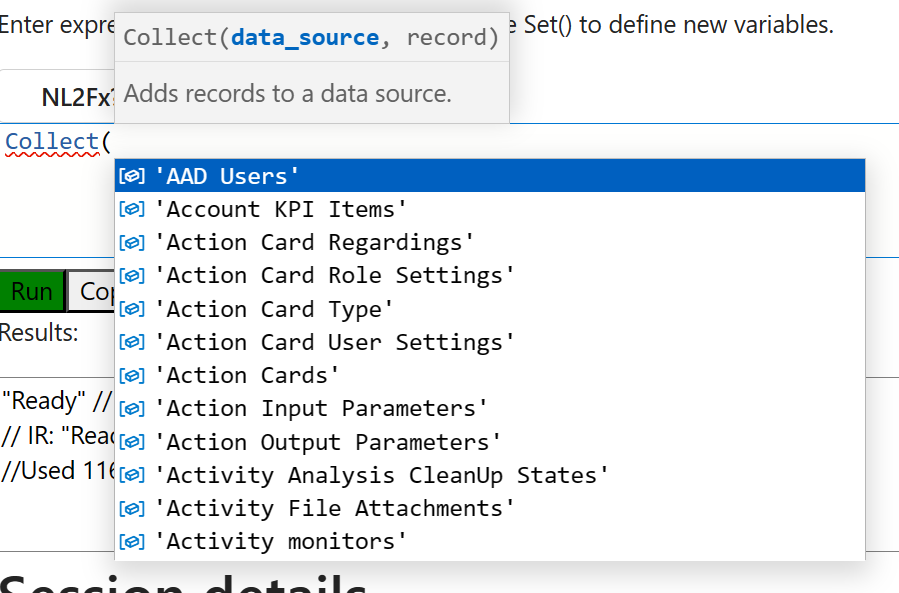
Task: Click the green Run button
Action: click(x=31, y=291)
